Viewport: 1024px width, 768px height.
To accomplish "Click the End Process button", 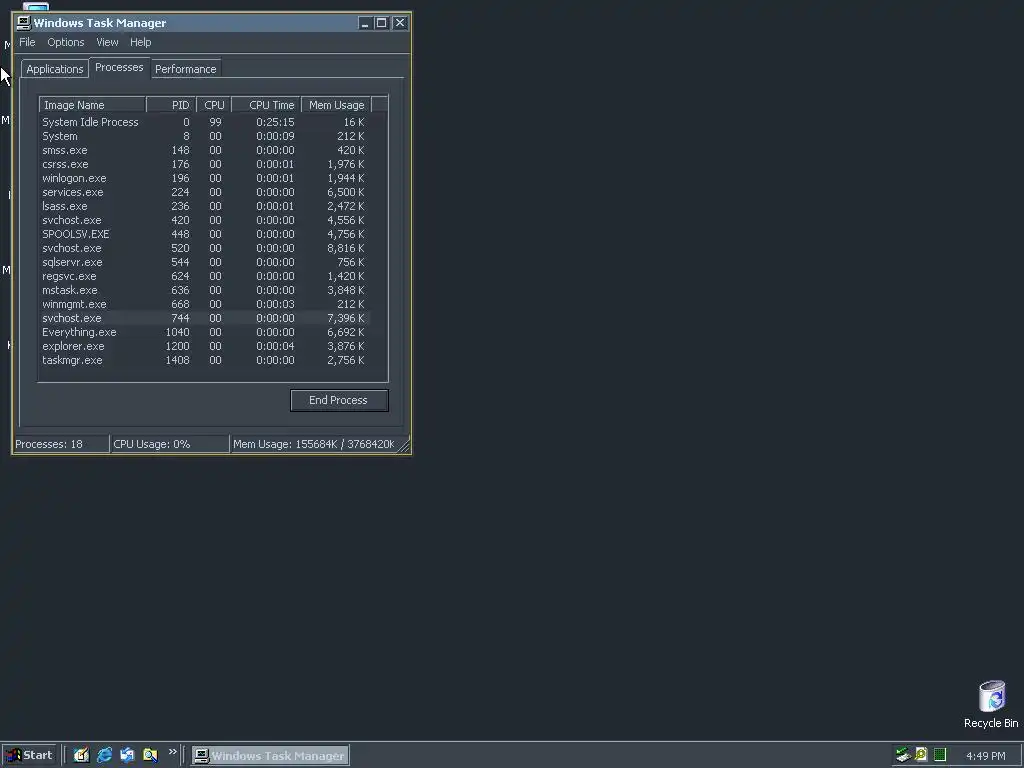I will pos(339,400).
